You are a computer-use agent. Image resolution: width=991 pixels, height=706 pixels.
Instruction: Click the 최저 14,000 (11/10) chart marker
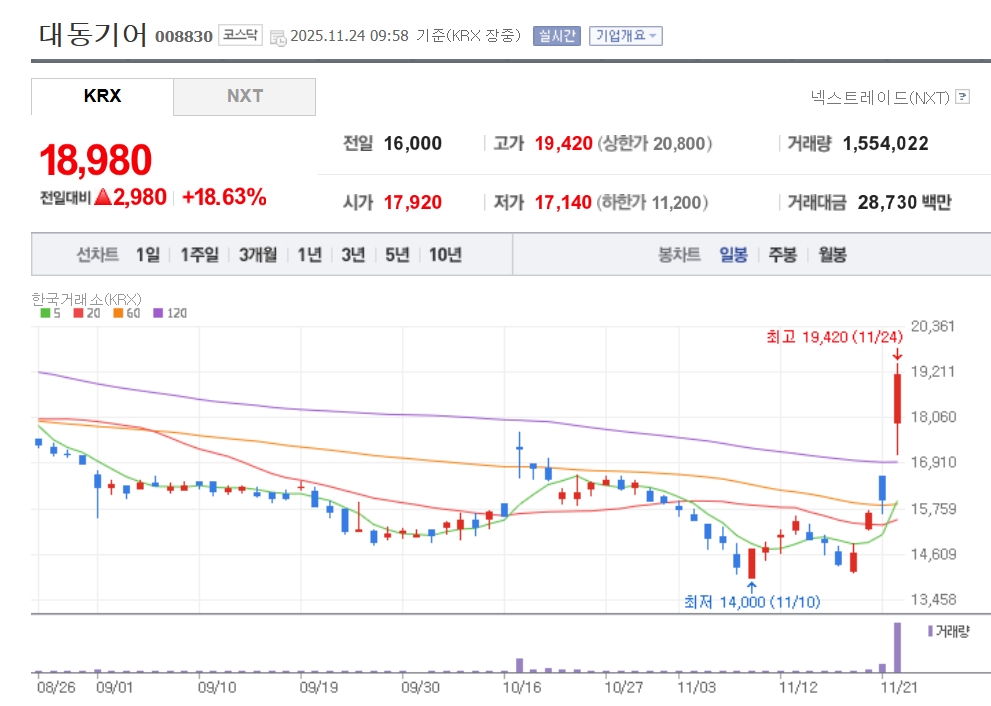[x=752, y=602]
